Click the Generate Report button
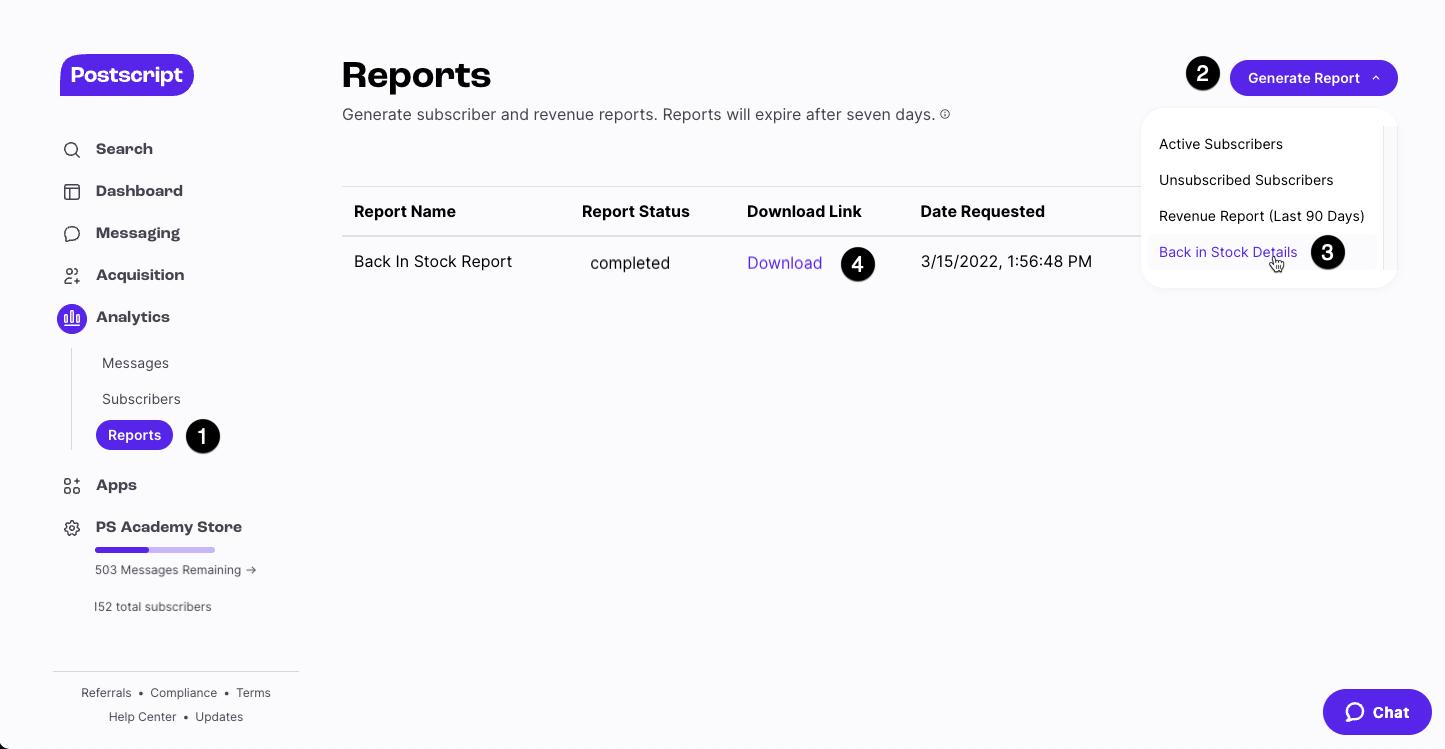 coord(1313,78)
